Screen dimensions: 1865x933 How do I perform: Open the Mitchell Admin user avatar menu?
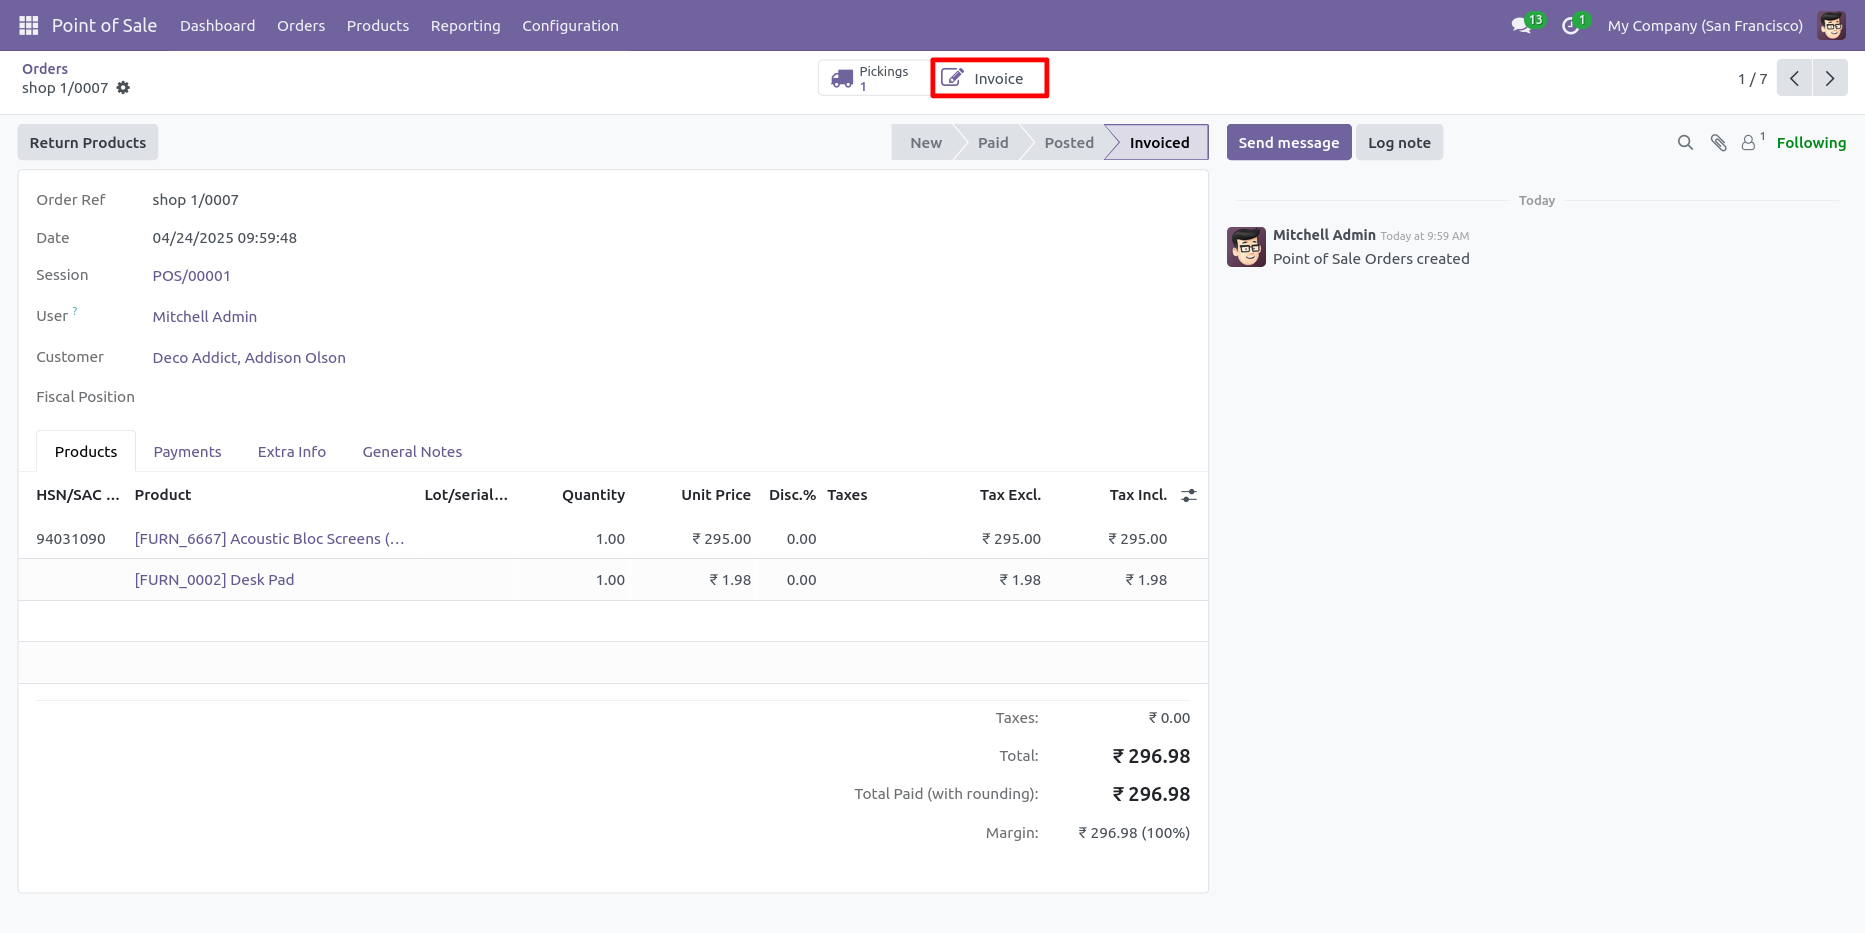click(x=1832, y=25)
